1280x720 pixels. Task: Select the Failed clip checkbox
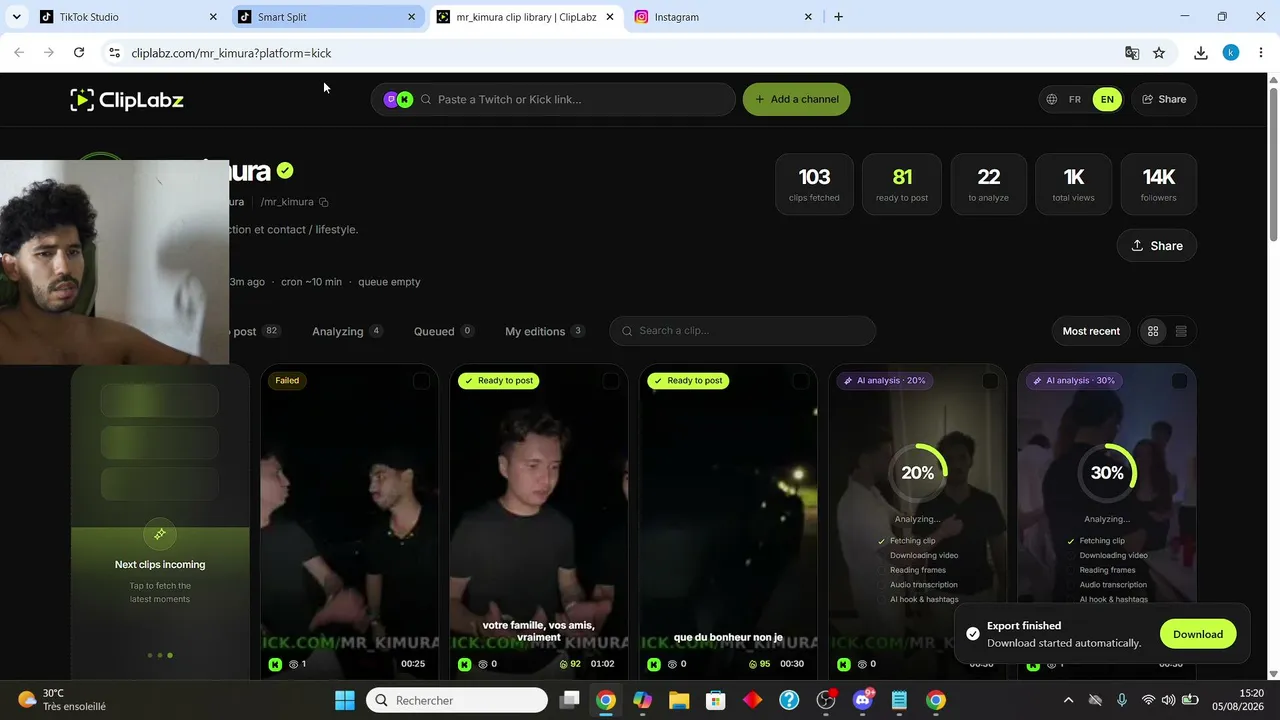coord(421,381)
